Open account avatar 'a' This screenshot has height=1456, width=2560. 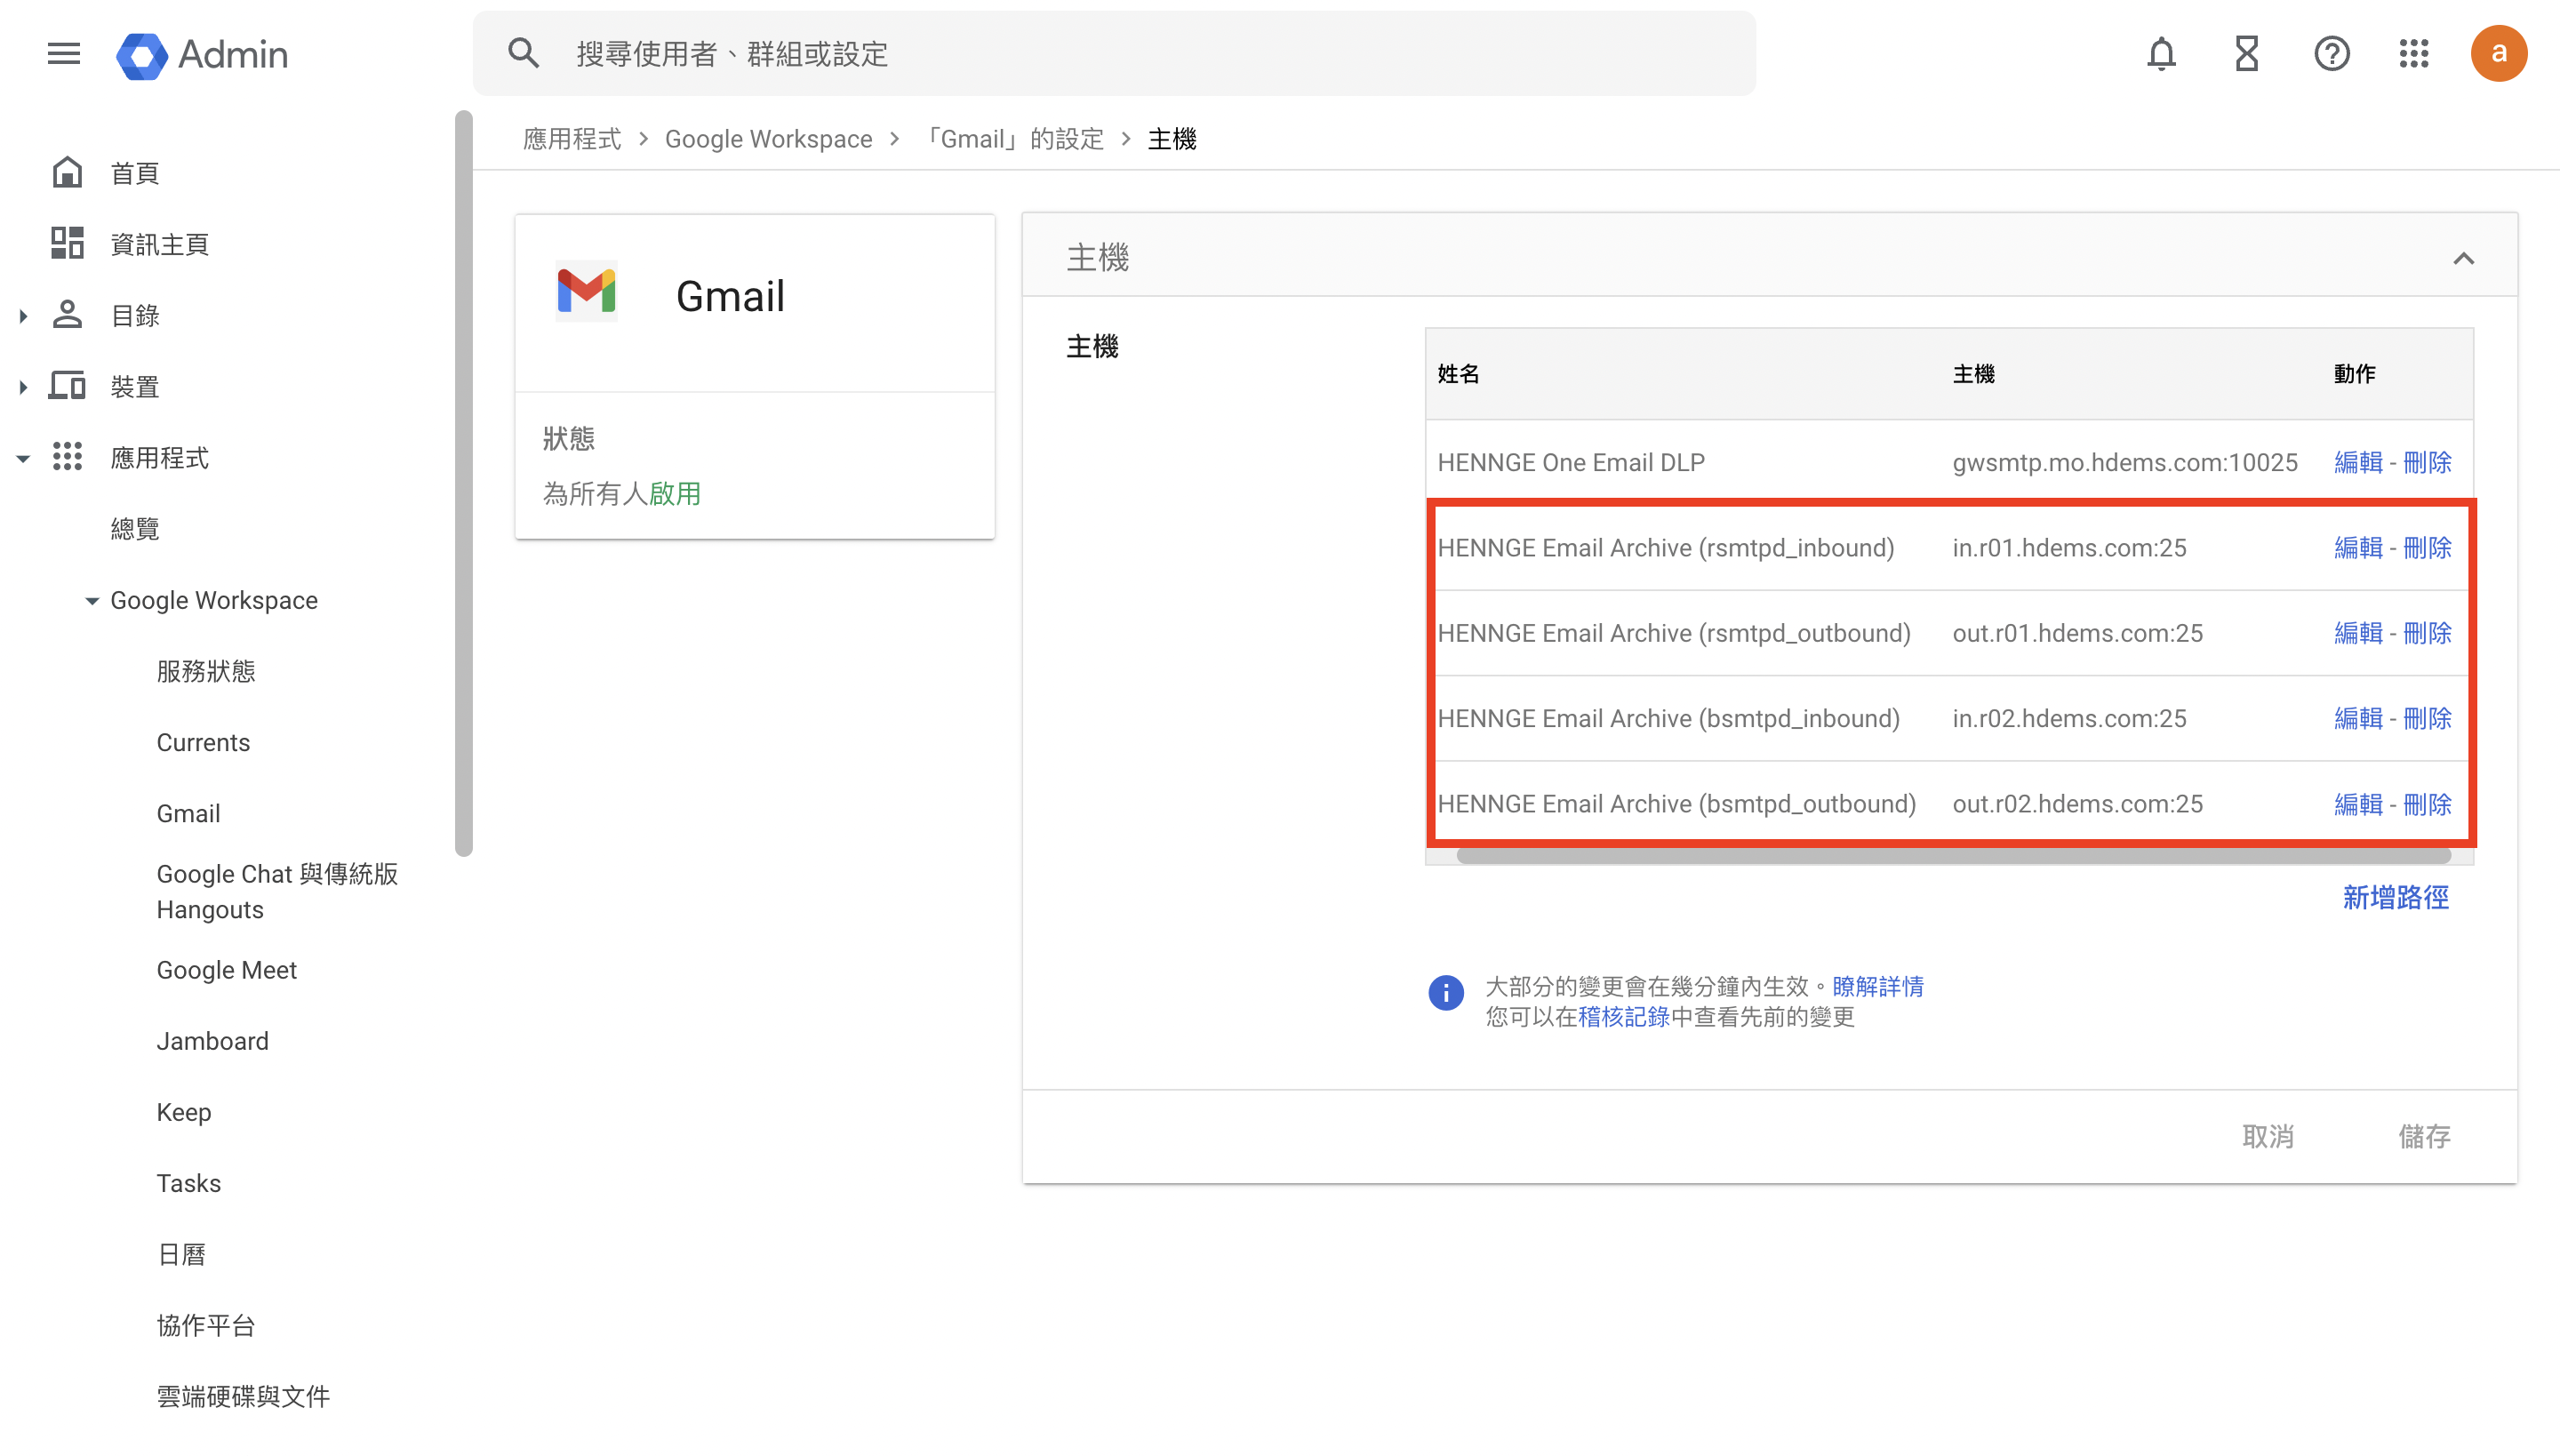pos(2498,54)
